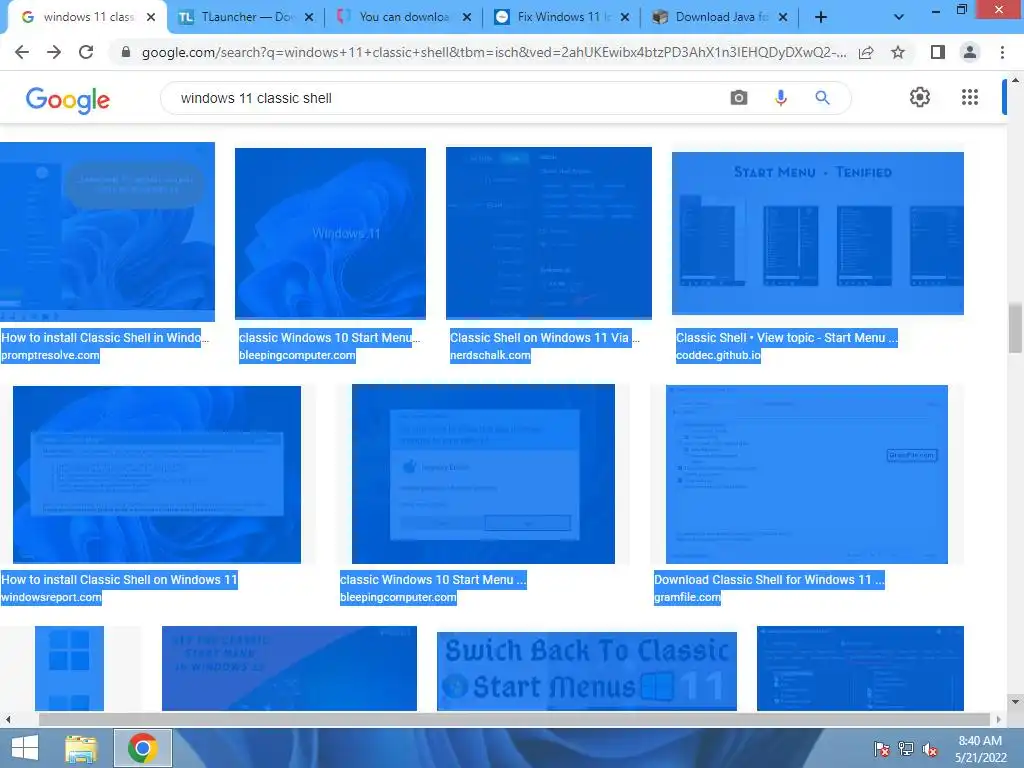Visit coddec.github.io source link

718,355
